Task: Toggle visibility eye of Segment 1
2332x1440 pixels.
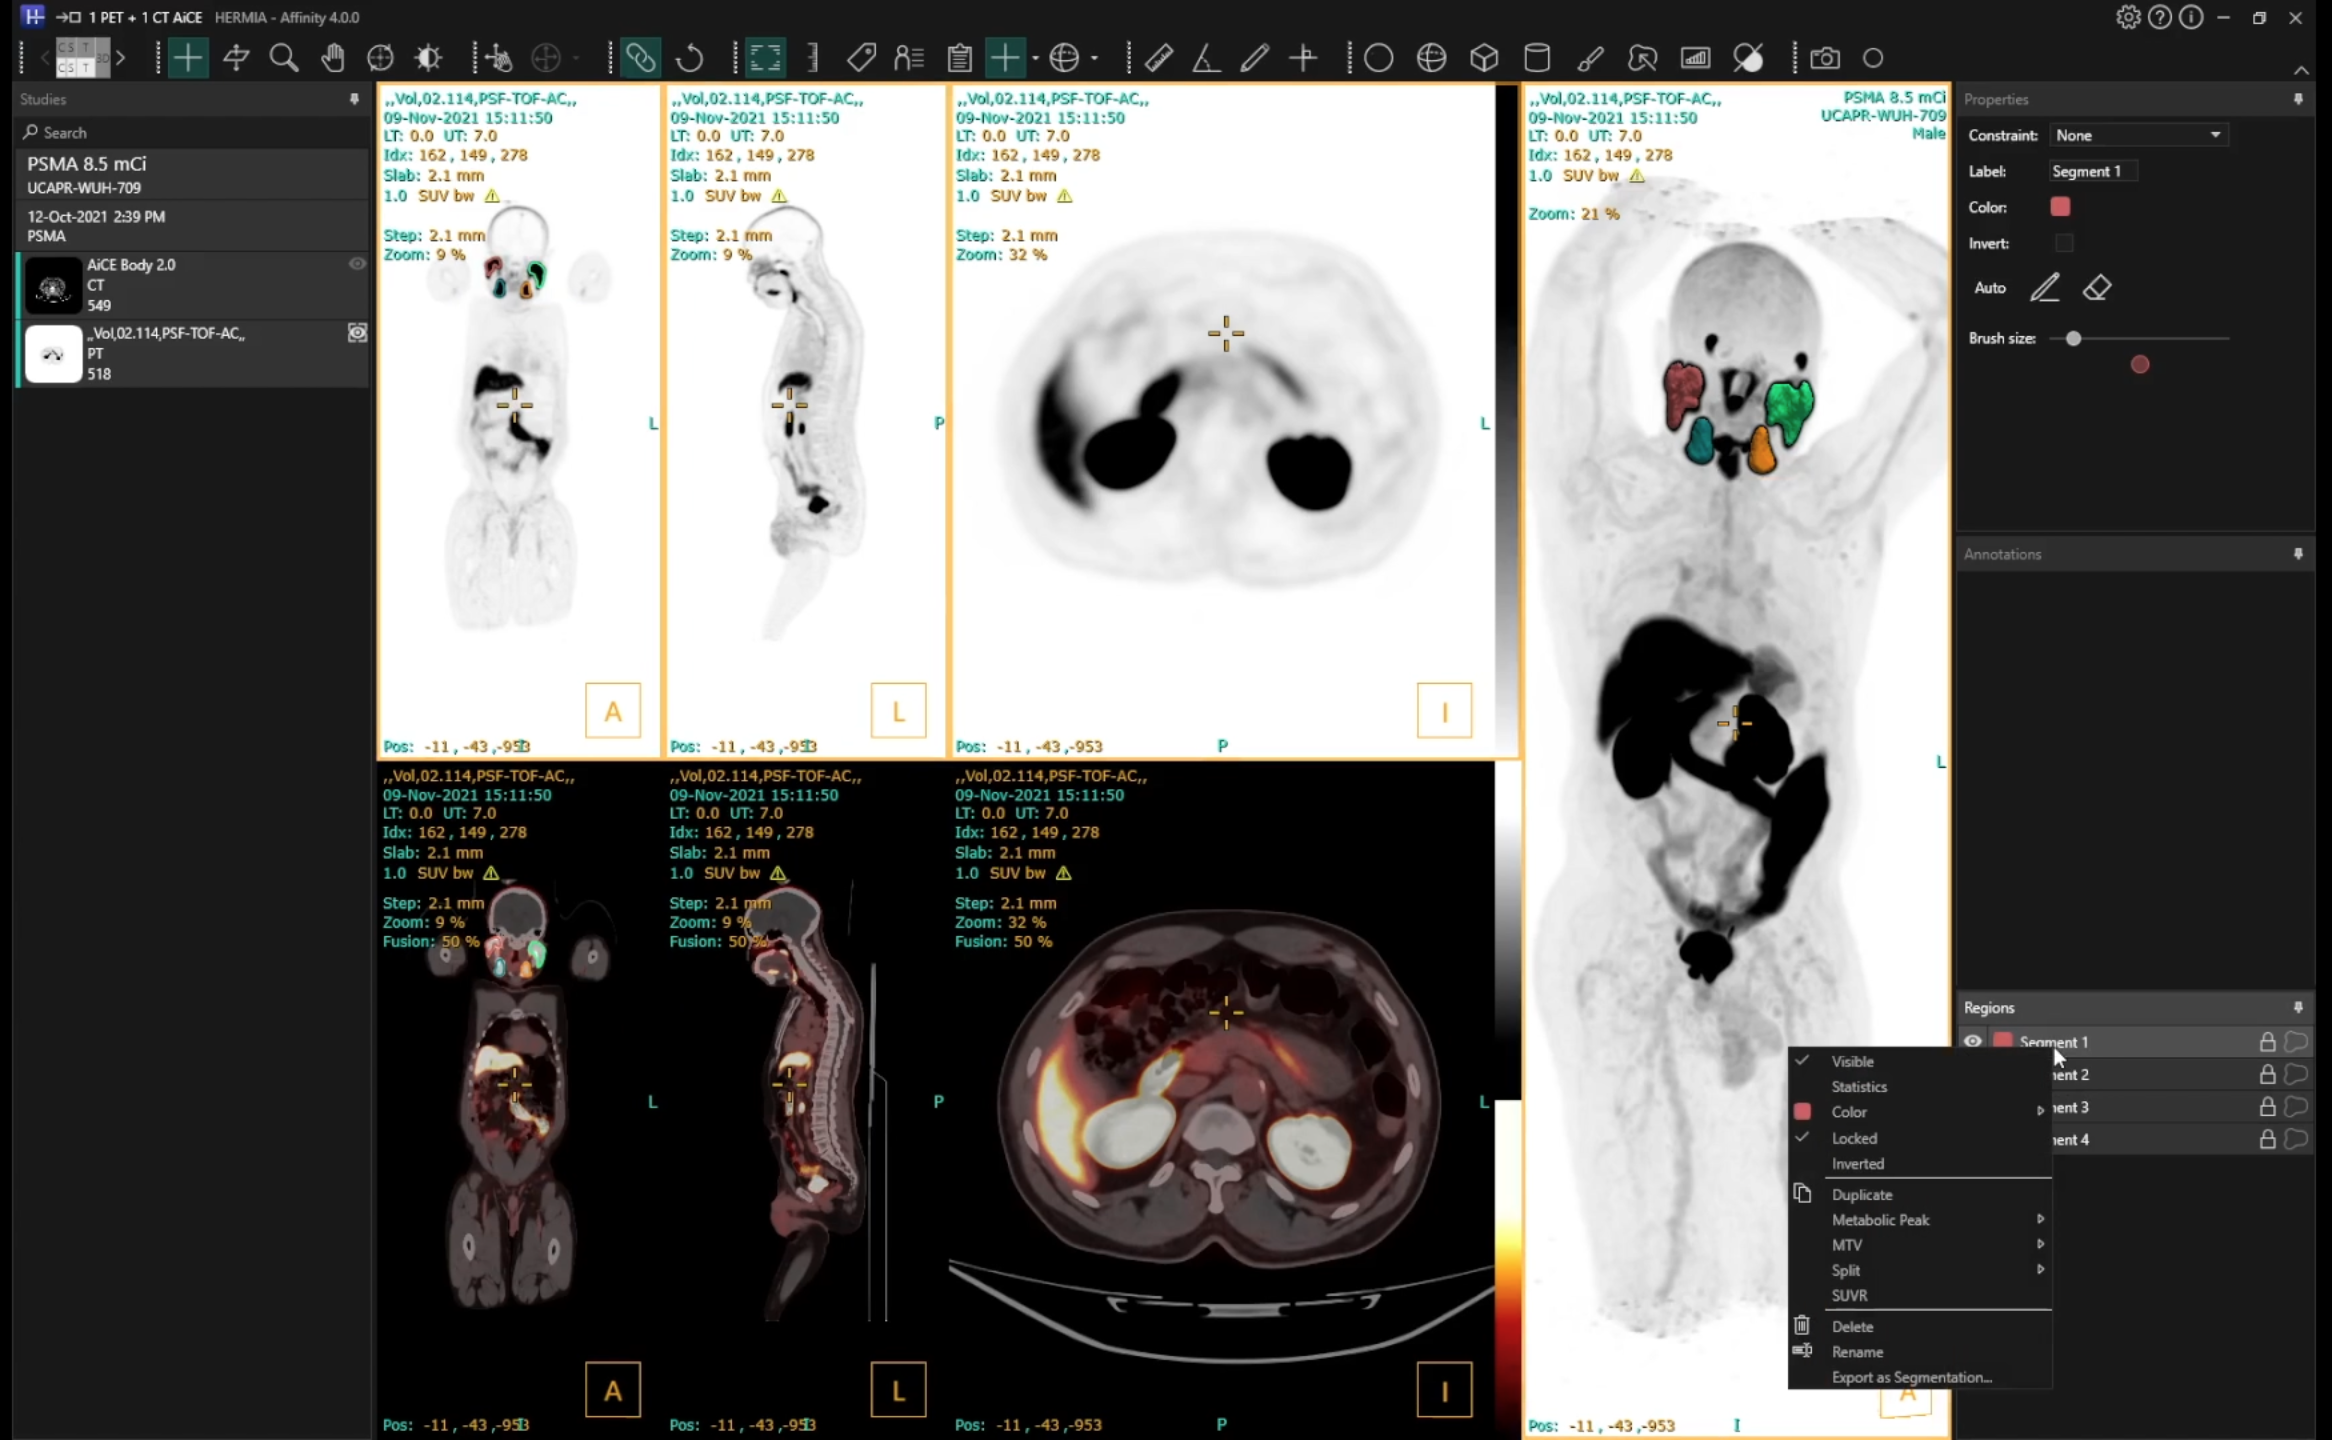Action: (1972, 1041)
